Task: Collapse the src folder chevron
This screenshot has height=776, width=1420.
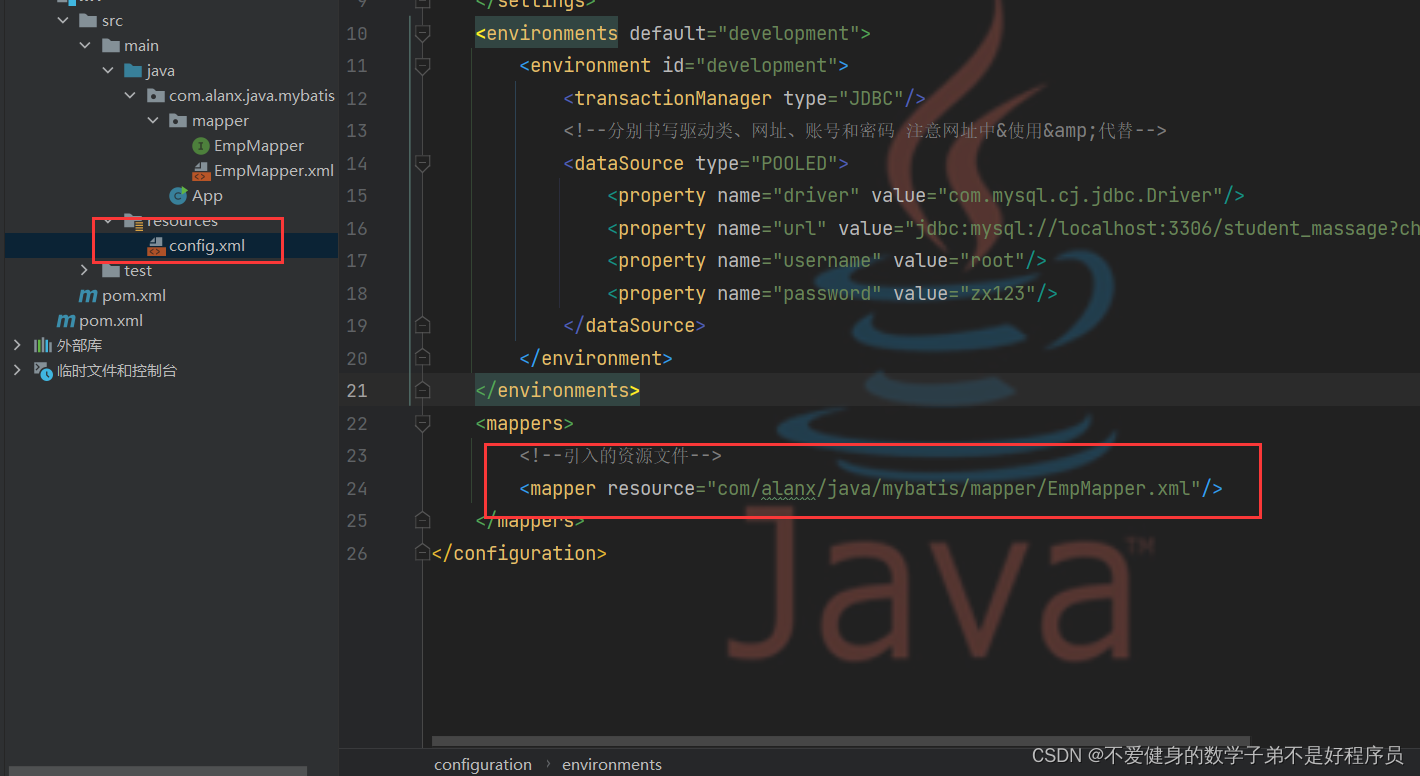Action: (63, 21)
